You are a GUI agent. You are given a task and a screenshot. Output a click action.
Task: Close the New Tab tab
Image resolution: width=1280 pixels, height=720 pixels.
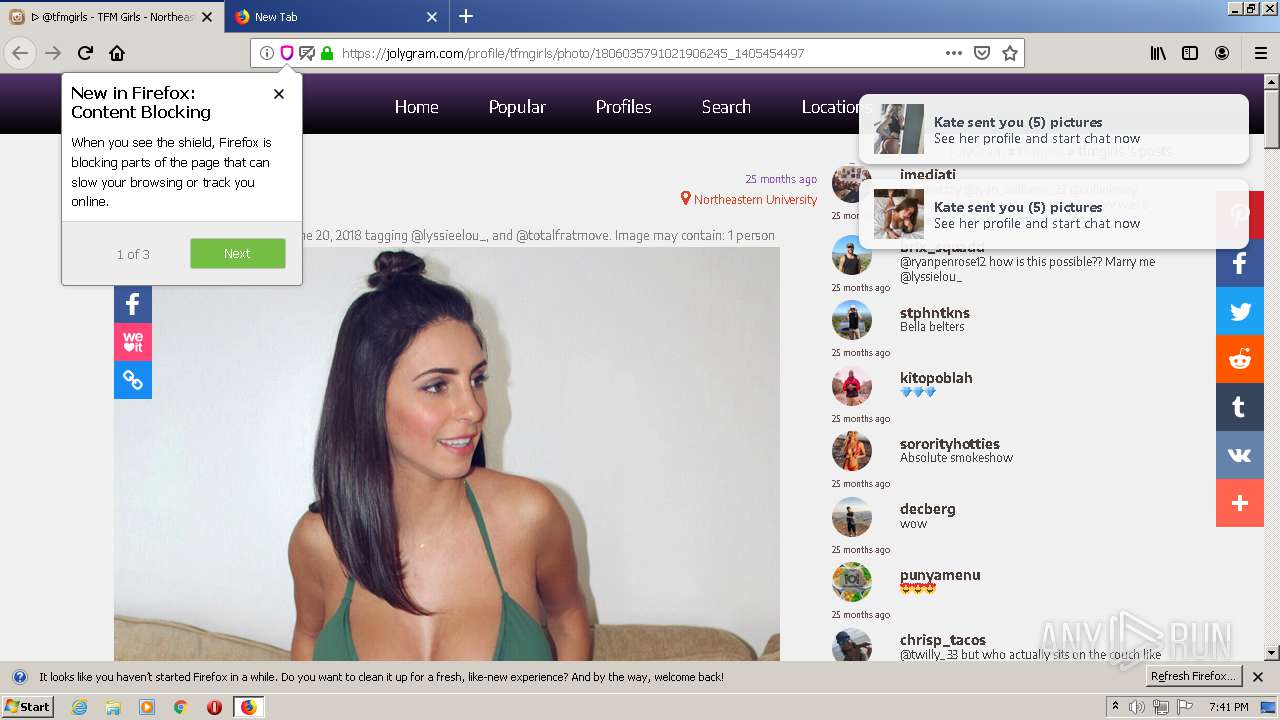click(432, 17)
